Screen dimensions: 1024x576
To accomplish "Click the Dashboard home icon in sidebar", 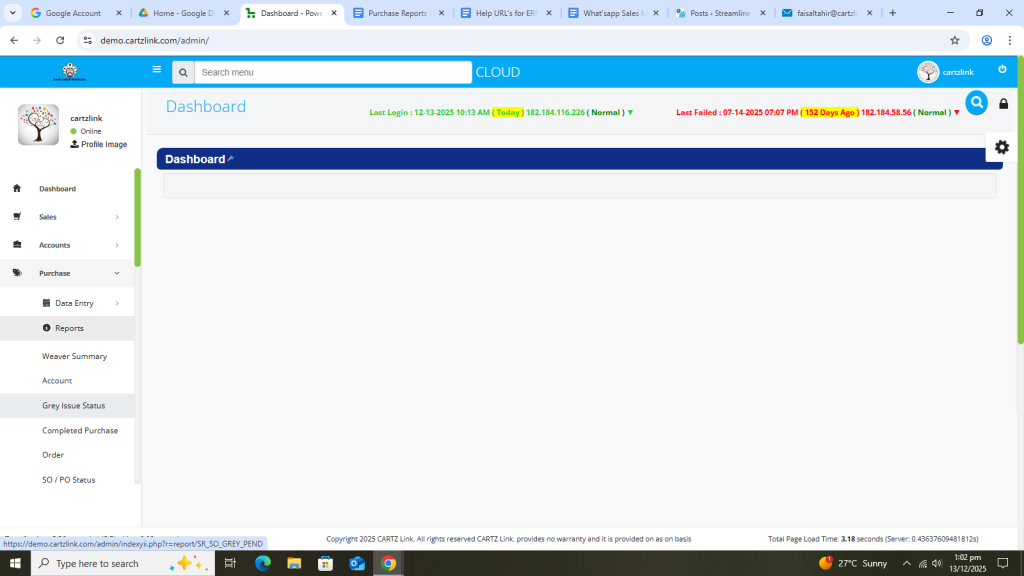I will coord(17,188).
